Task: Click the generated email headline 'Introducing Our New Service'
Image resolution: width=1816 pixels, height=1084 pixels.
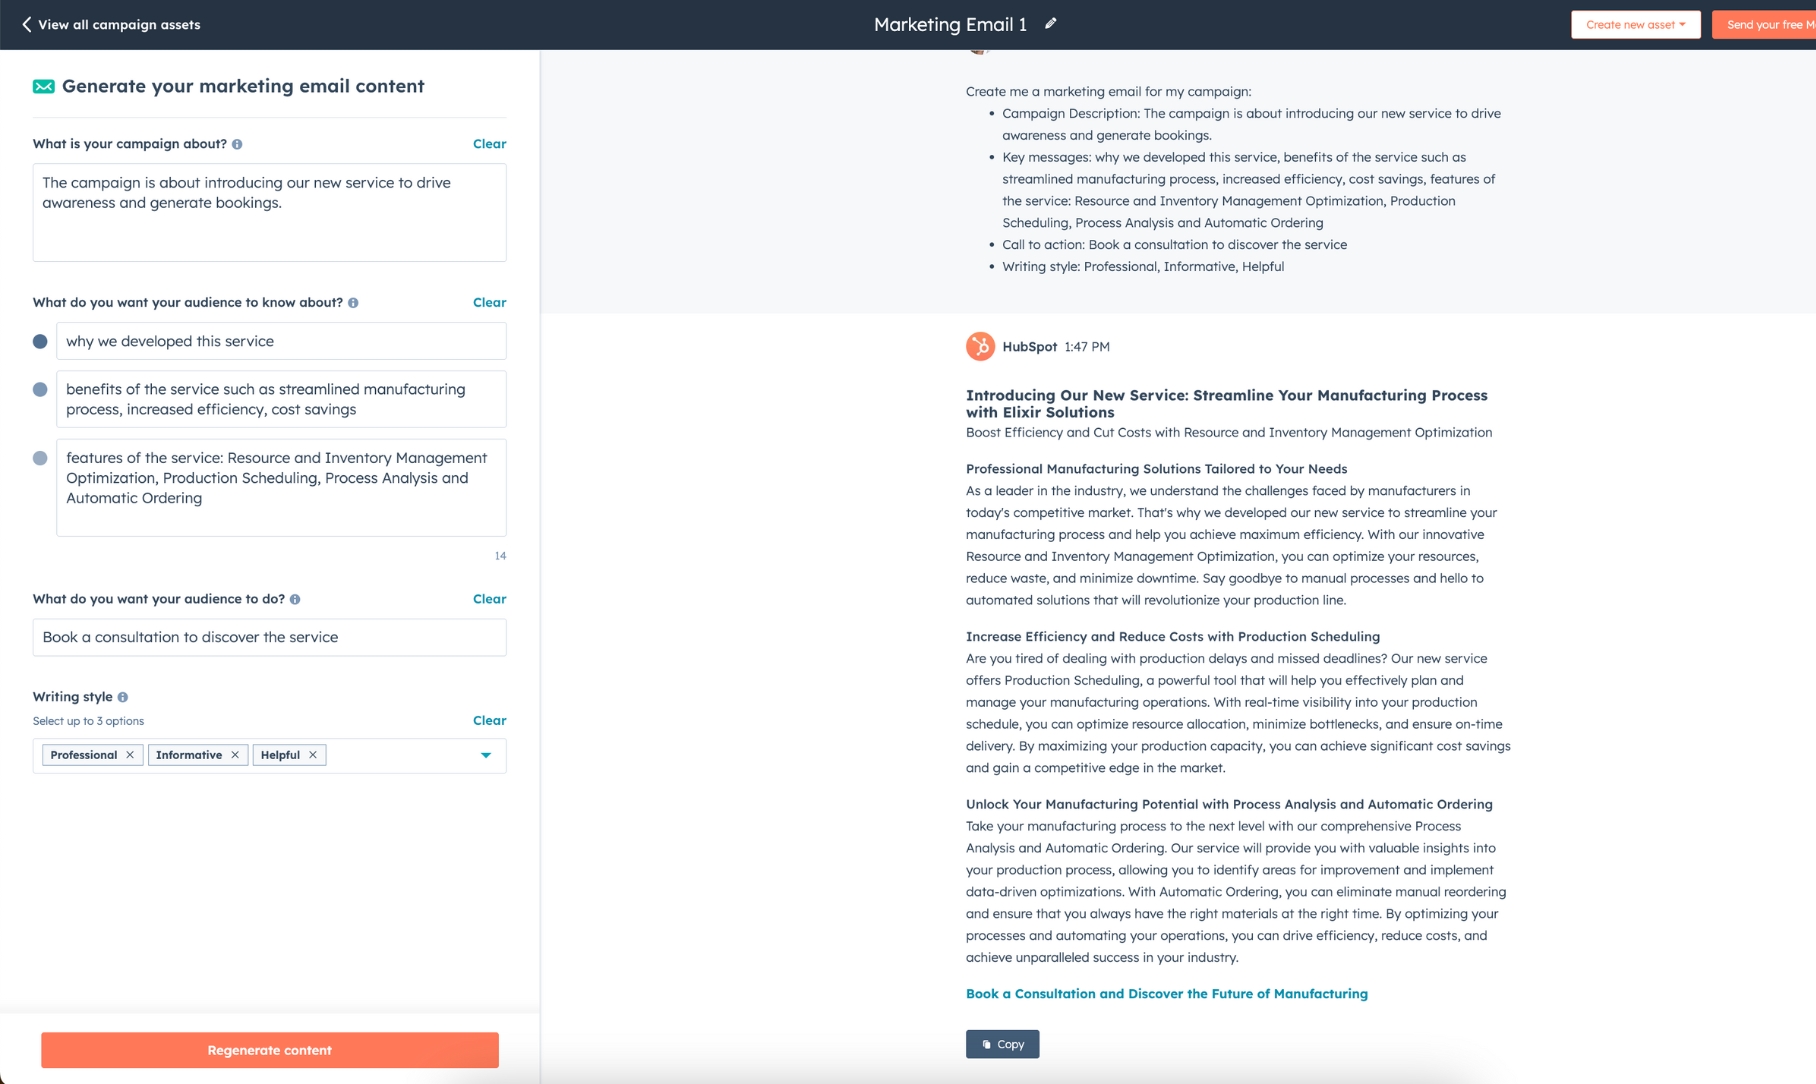Action: point(1226,403)
